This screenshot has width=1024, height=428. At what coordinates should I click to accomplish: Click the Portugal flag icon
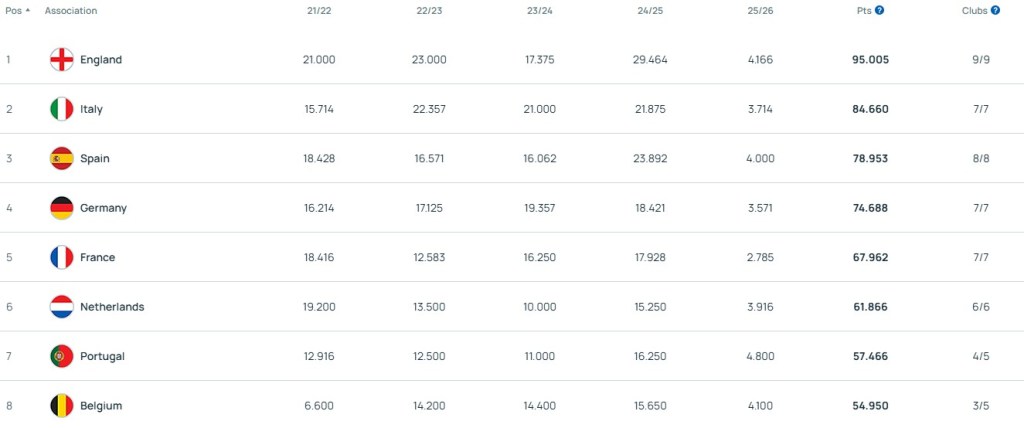(62, 356)
